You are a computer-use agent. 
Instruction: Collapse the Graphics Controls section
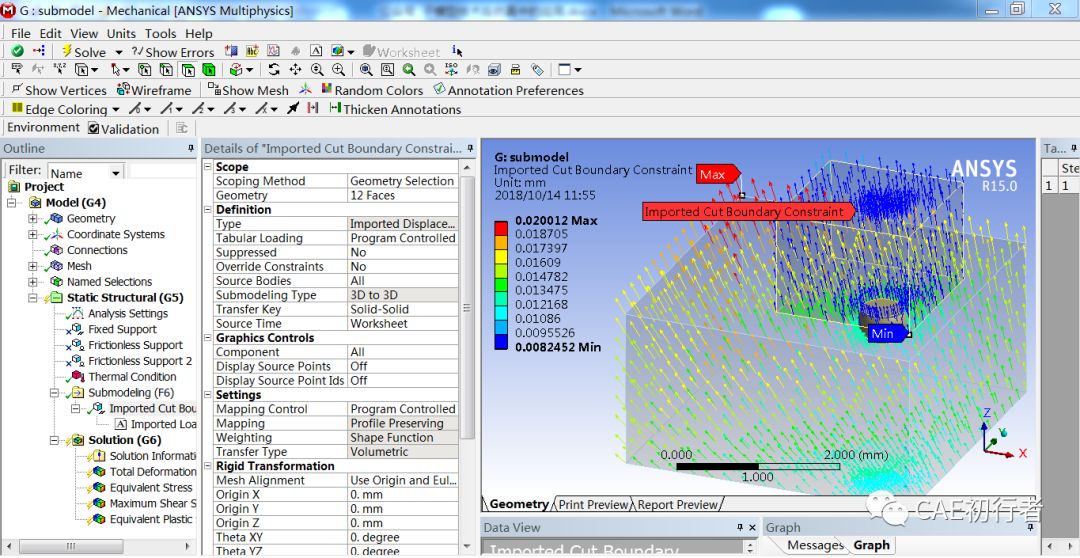tap(208, 338)
